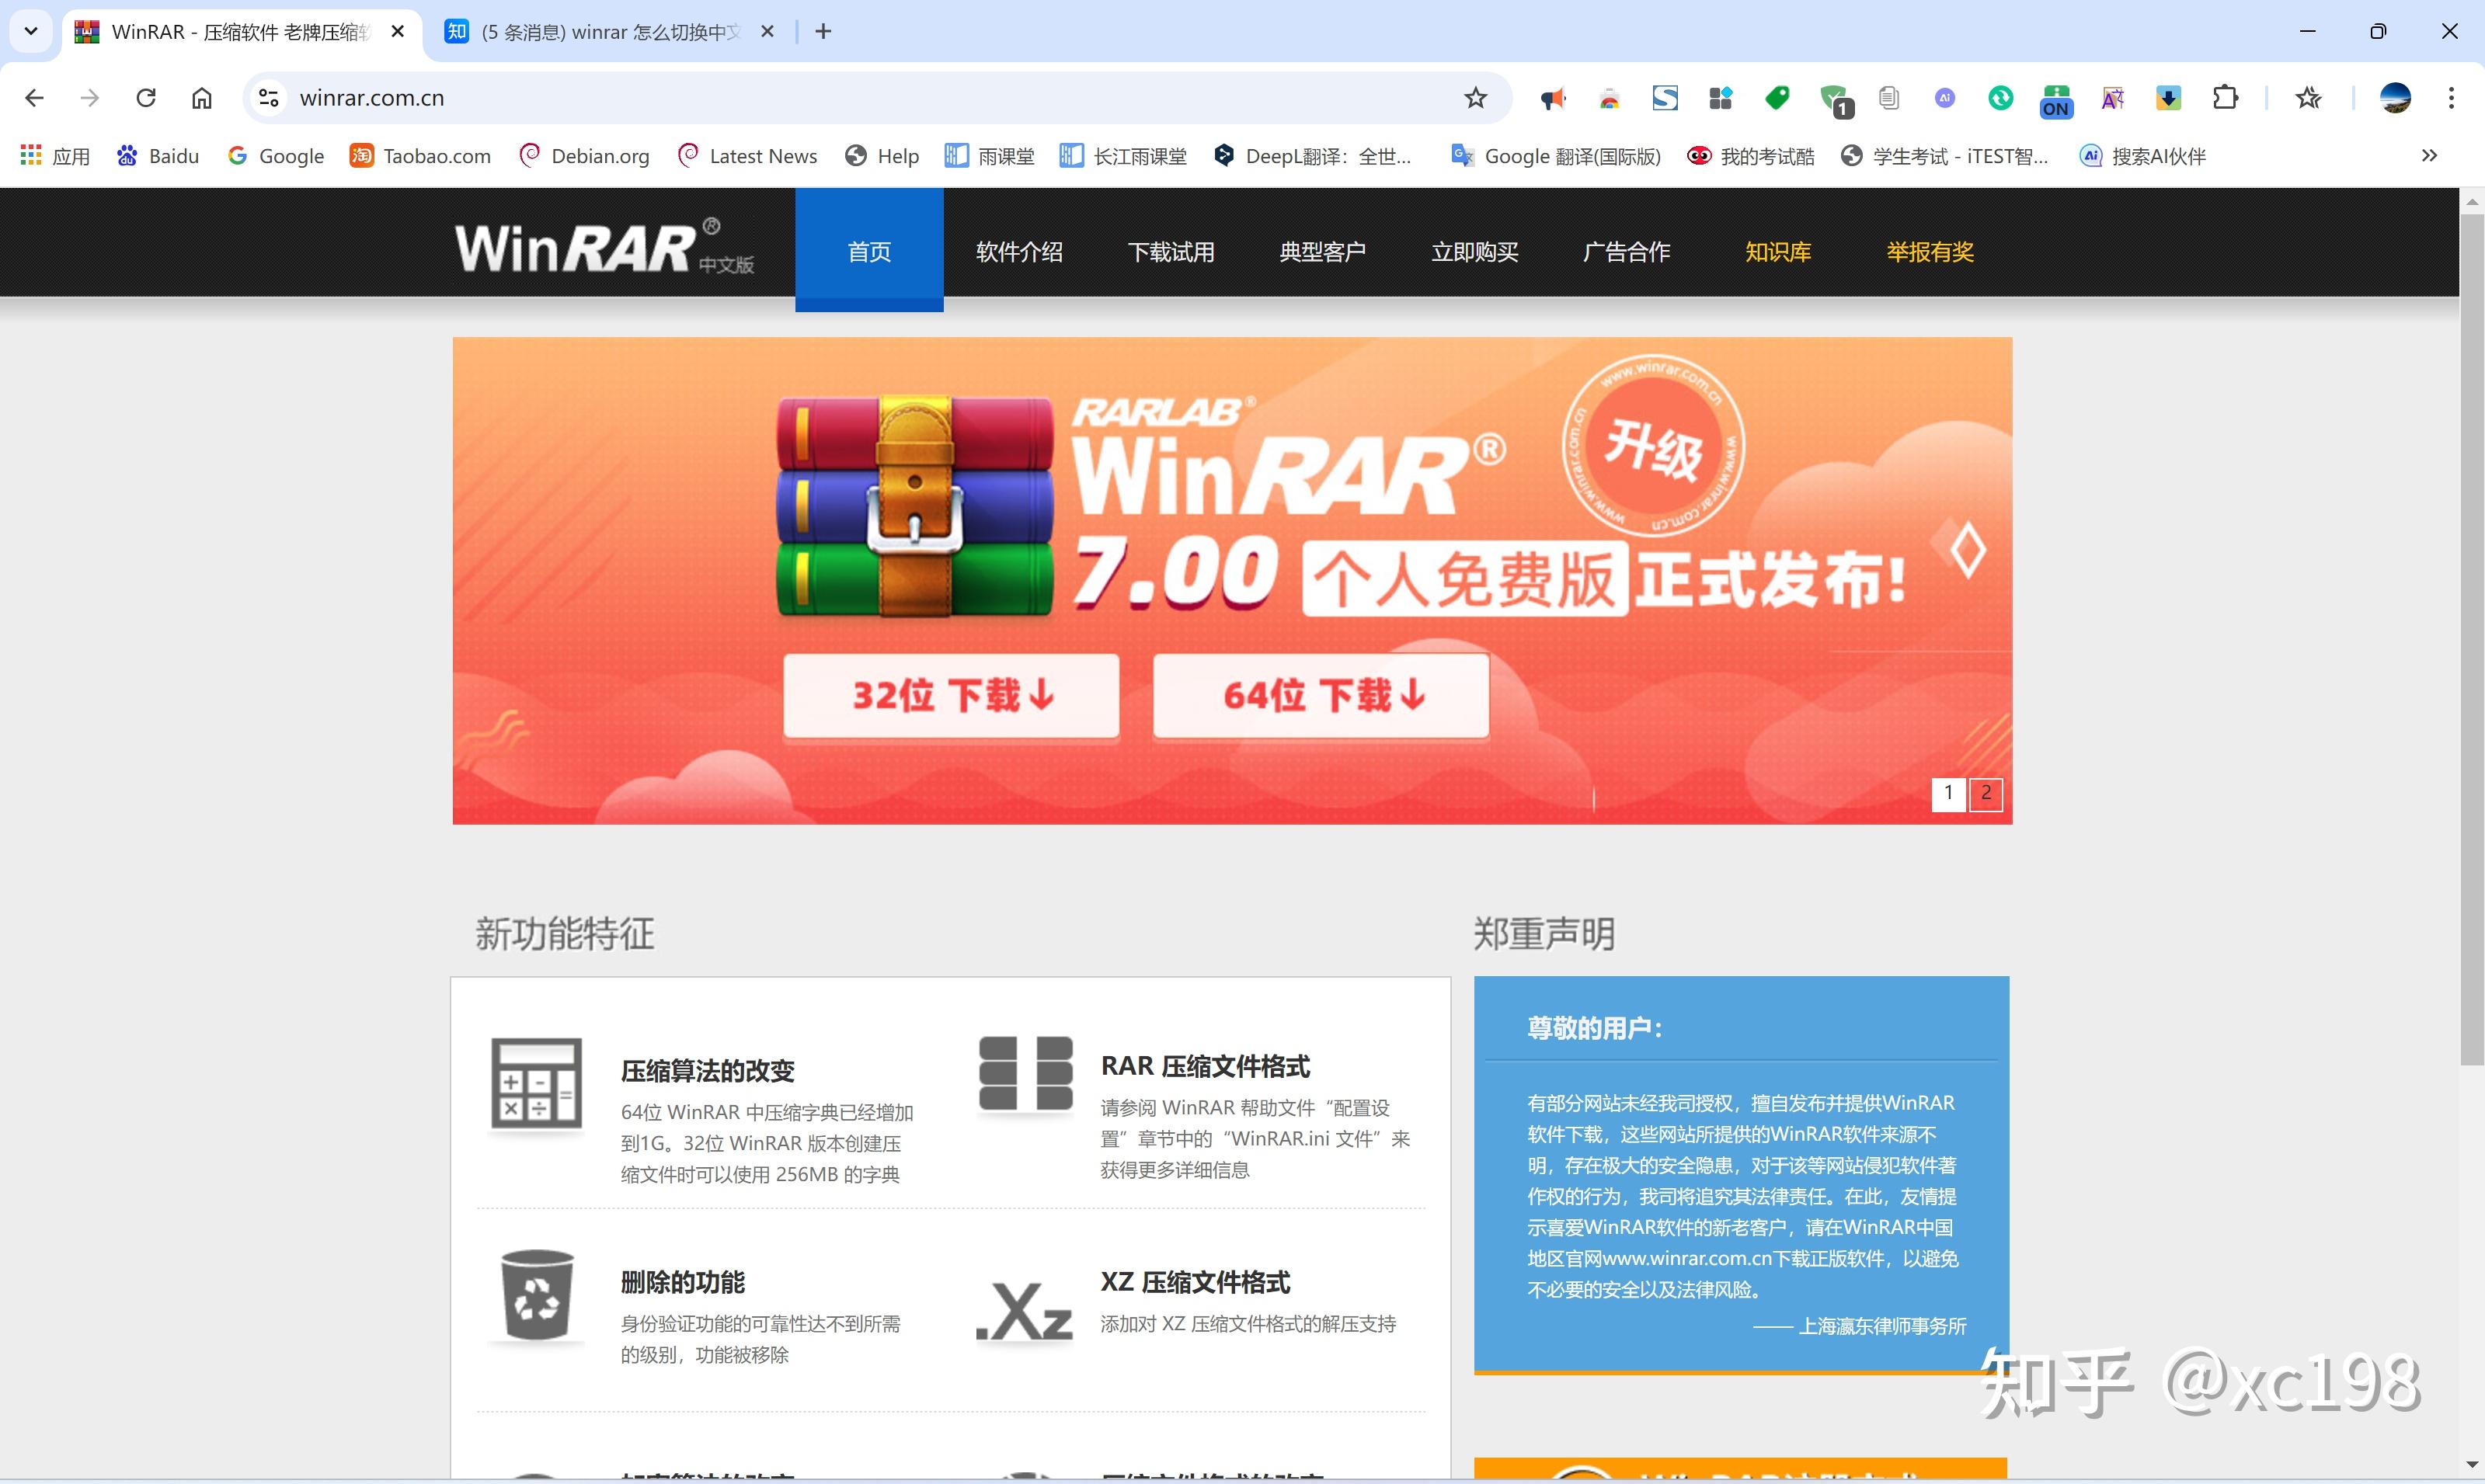Image resolution: width=2485 pixels, height=1484 pixels.
Task: Open the 立即购买 purchase link
Action: pyautogui.click(x=1475, y=251)
